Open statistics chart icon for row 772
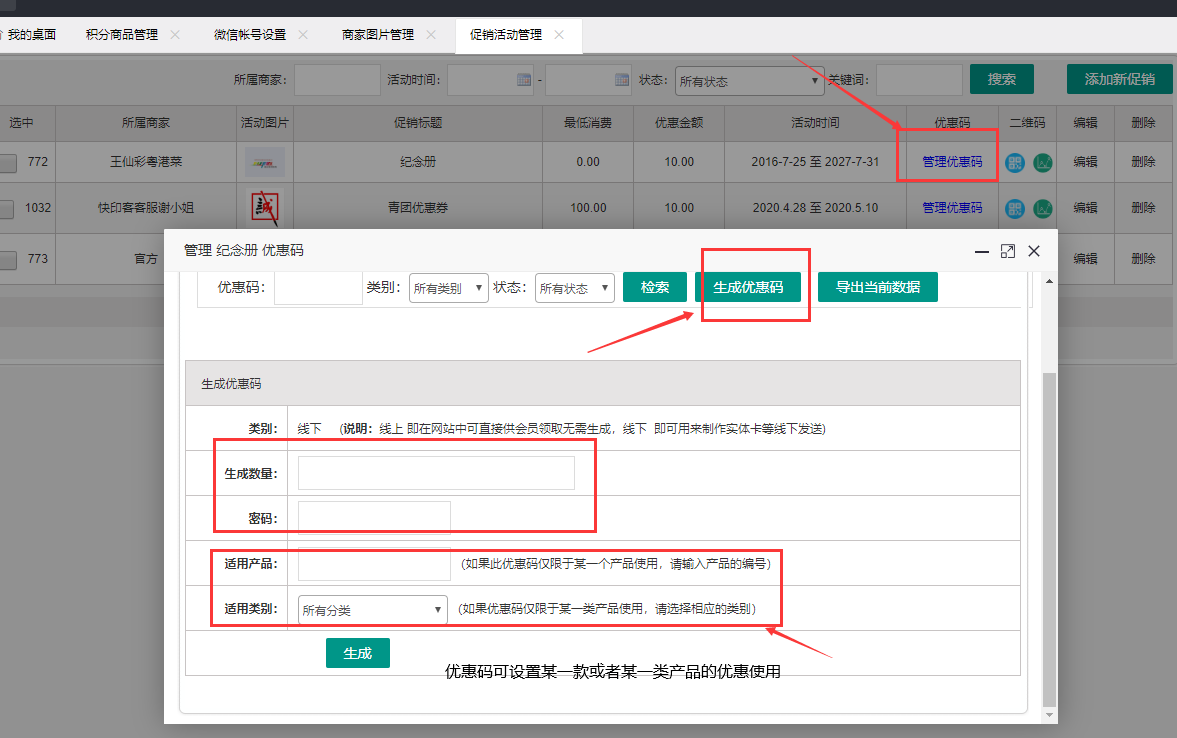The height and width of the screenshot is (738, 1177). tap(1042, 162)
